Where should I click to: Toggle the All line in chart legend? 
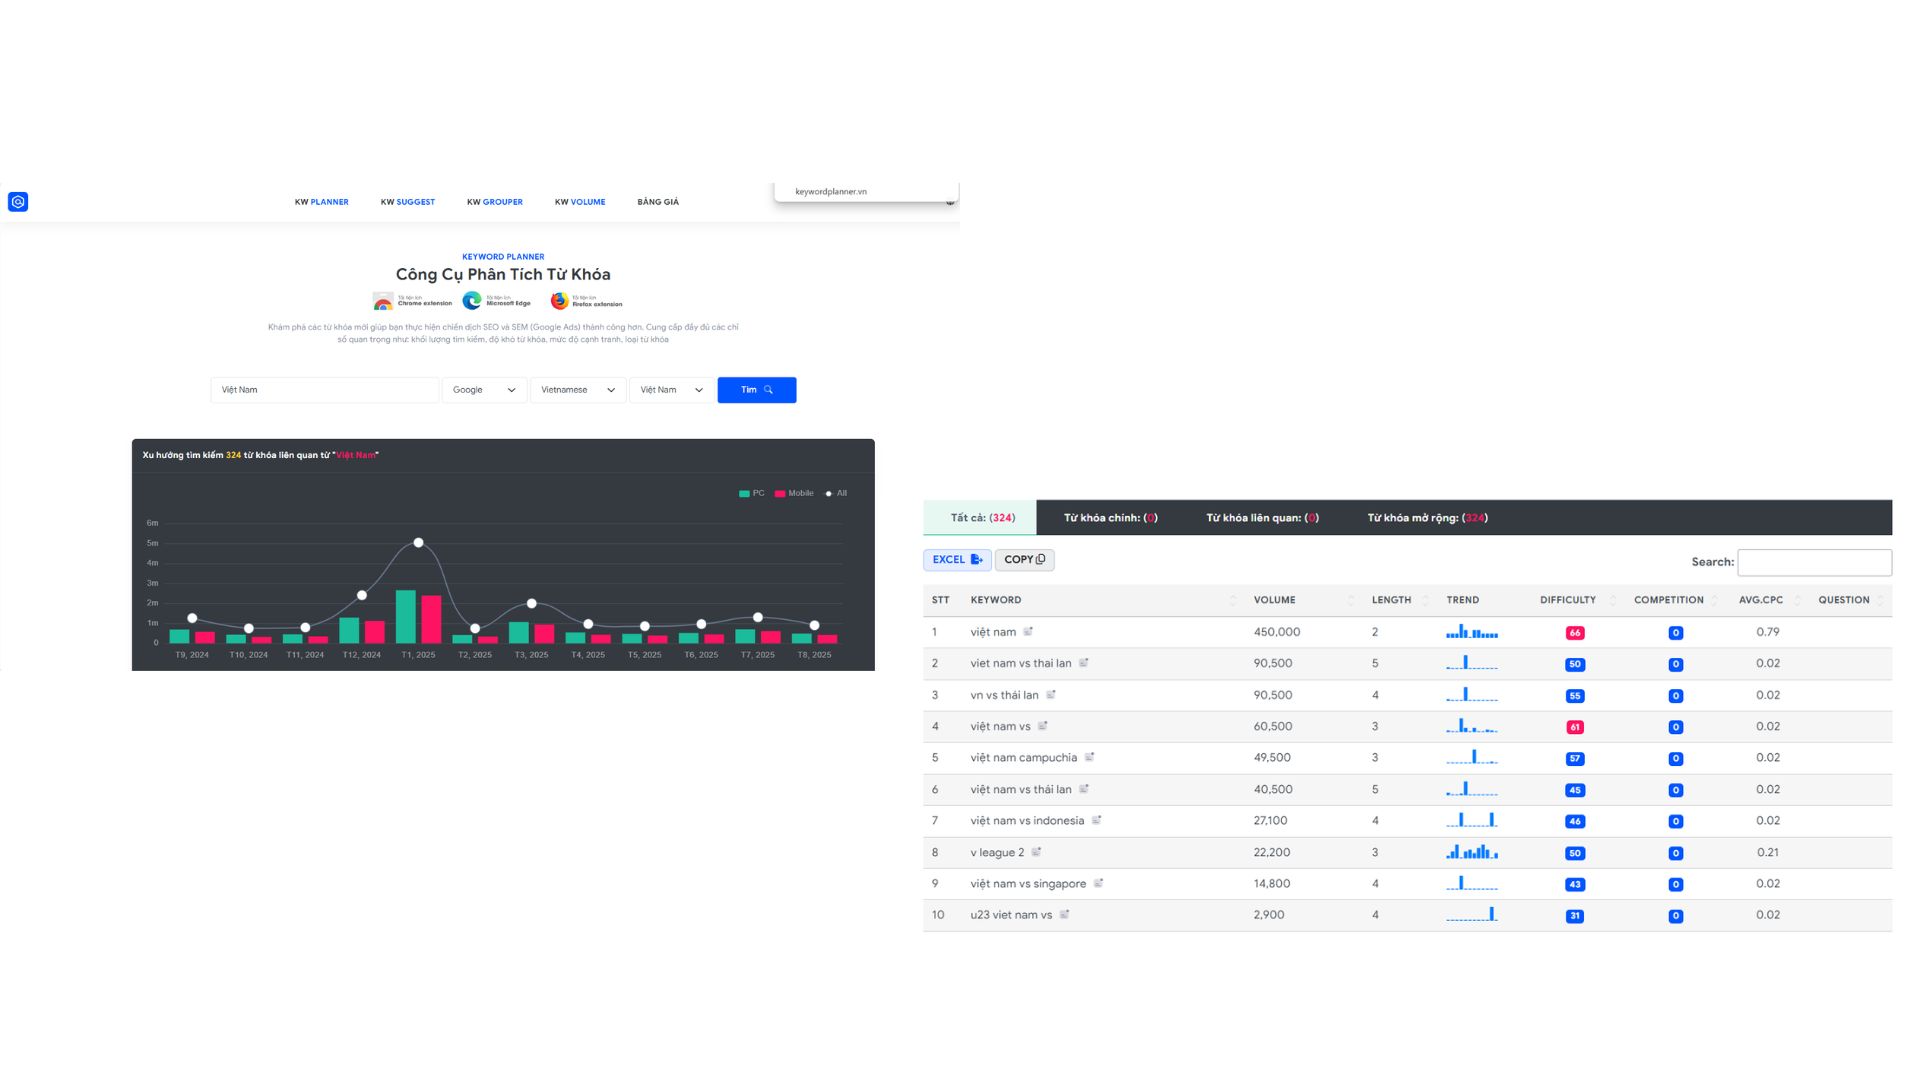[x=836, y=493]
